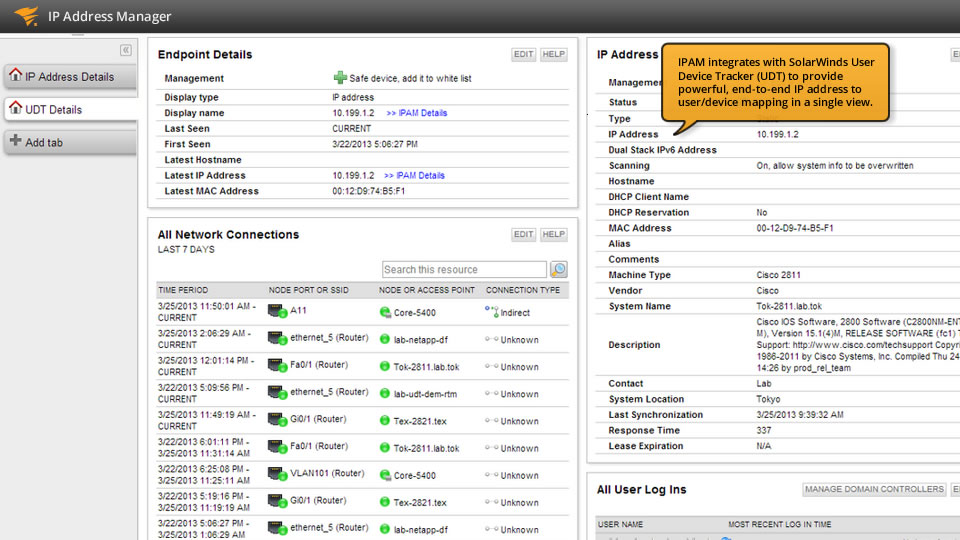The height and width of the screenshot is (540, 960).
Task: Click port icon in the 3/25/2013 12:01:14 PM row
Action: (x=277, y=366)
